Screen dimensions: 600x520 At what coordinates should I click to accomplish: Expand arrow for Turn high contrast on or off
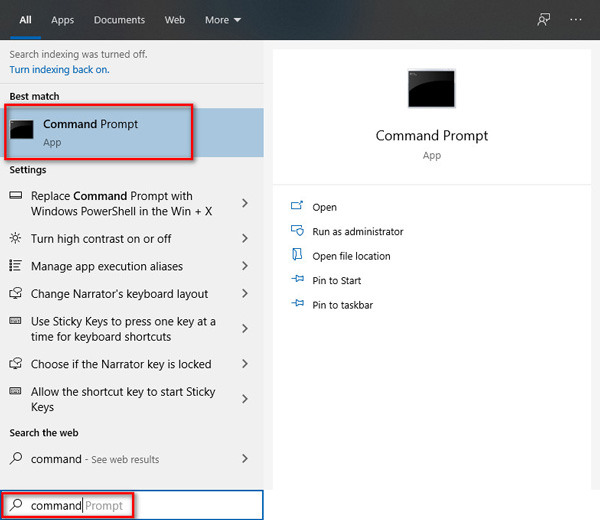pyautogui.click(x=245, y=239)
